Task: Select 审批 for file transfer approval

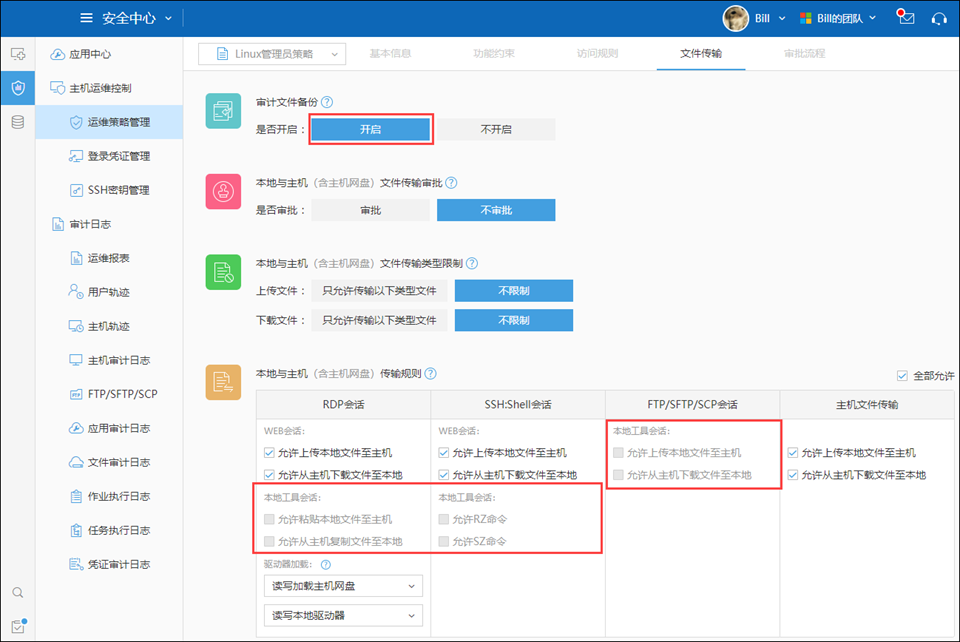Action: click(370, 210)
